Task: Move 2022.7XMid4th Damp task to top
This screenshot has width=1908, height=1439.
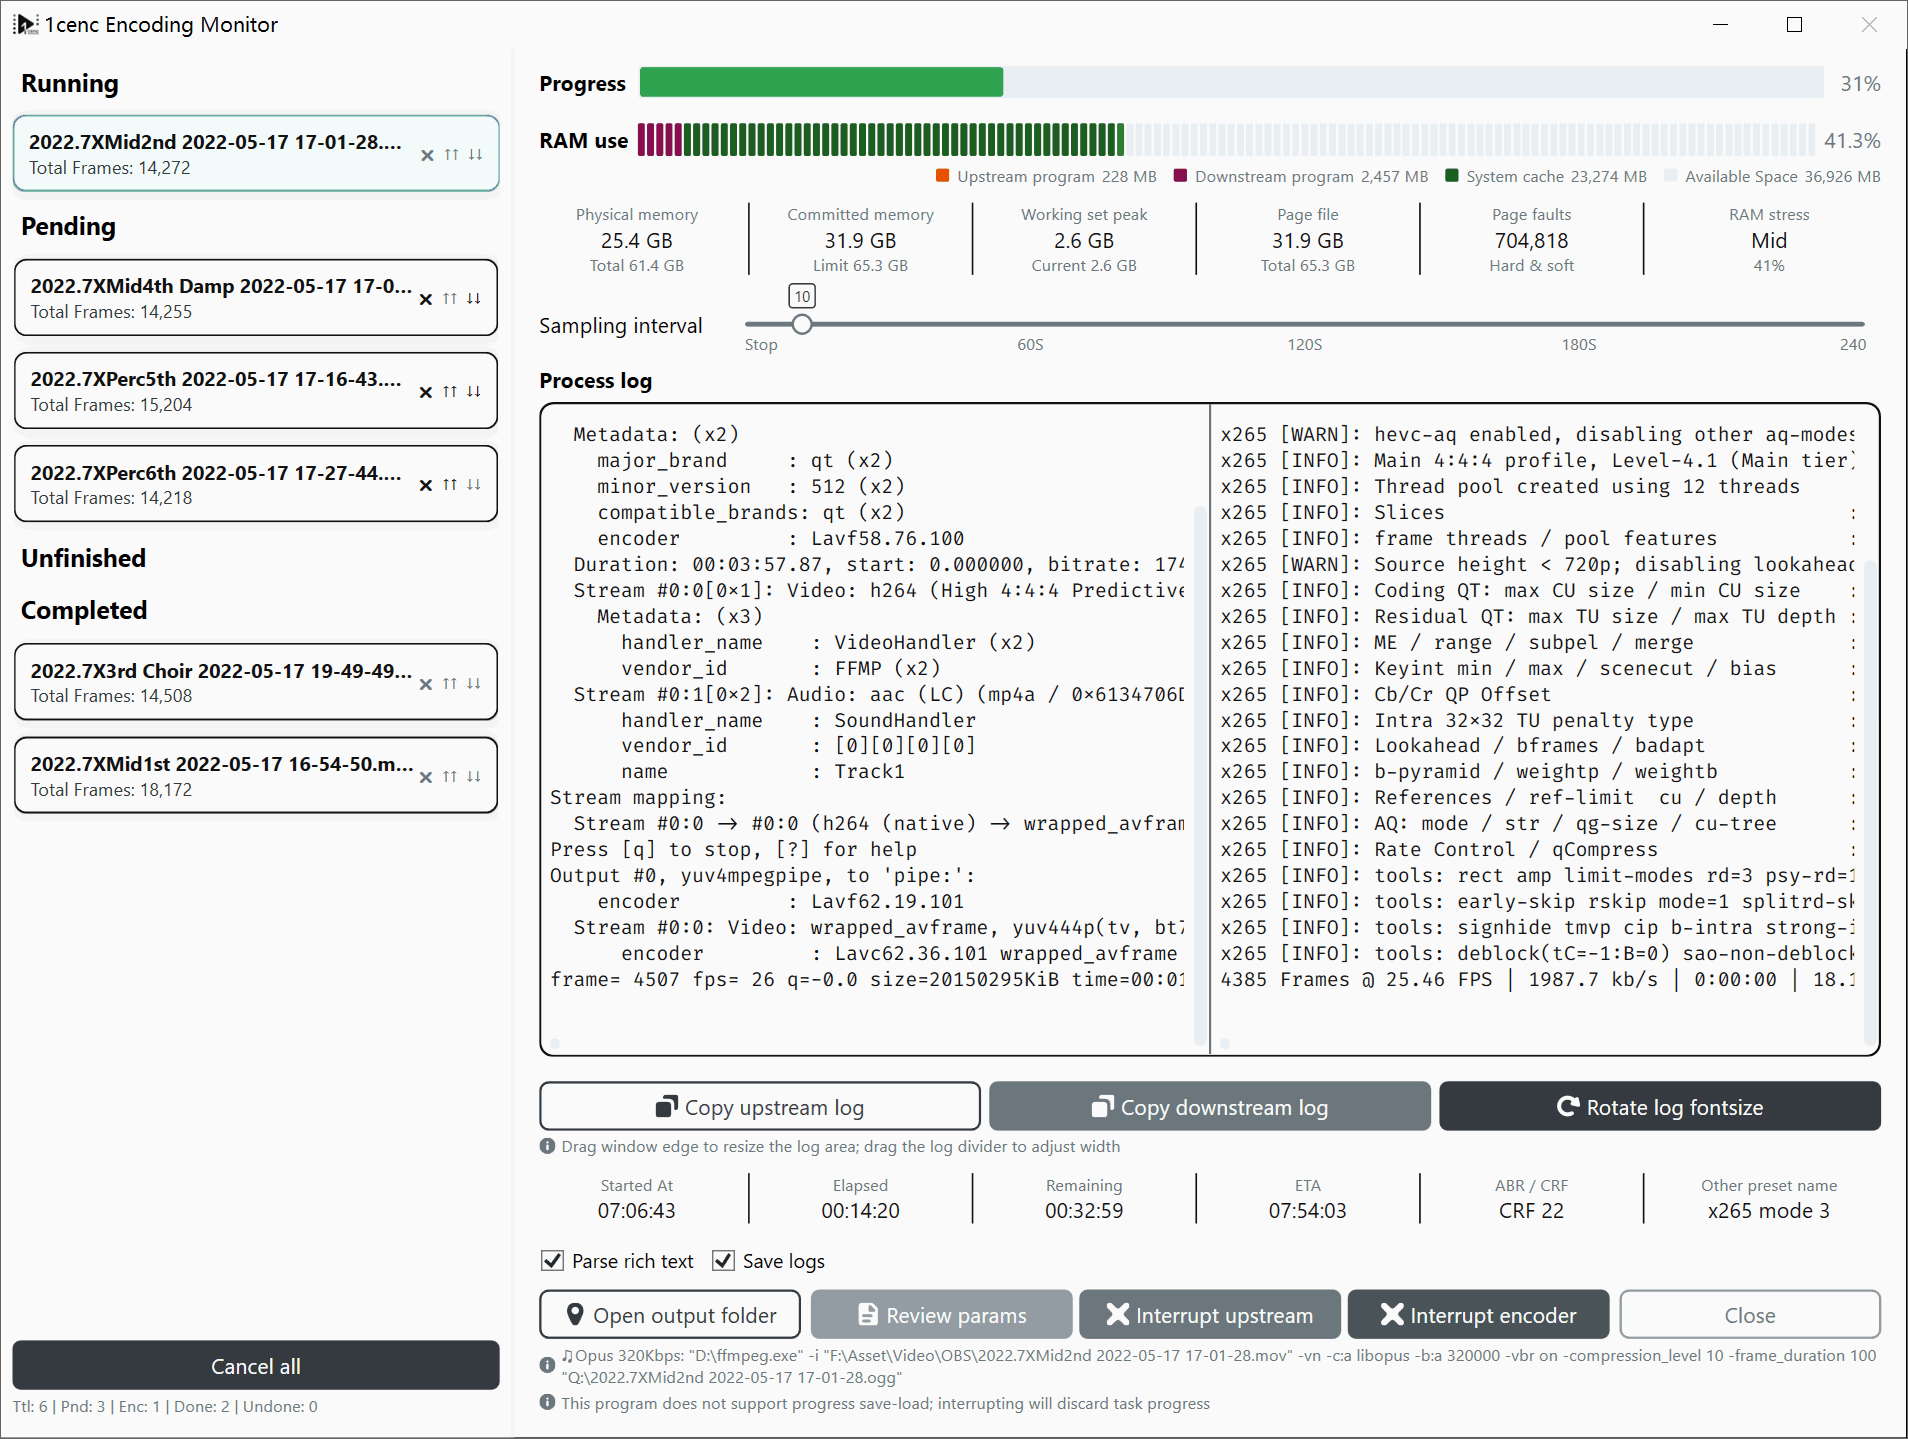Action: [x=450, y=299]
